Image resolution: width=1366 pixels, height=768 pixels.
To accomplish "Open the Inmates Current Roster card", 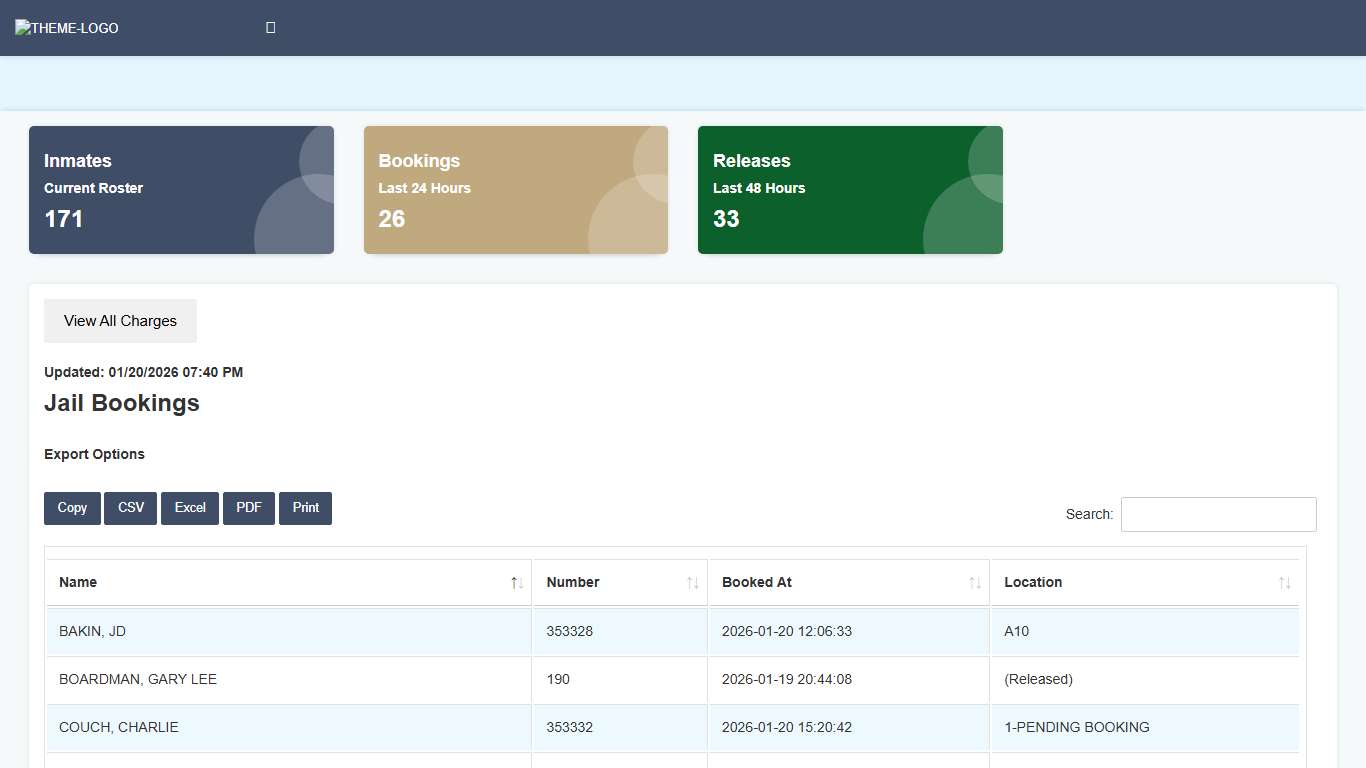I will point(181,190).
